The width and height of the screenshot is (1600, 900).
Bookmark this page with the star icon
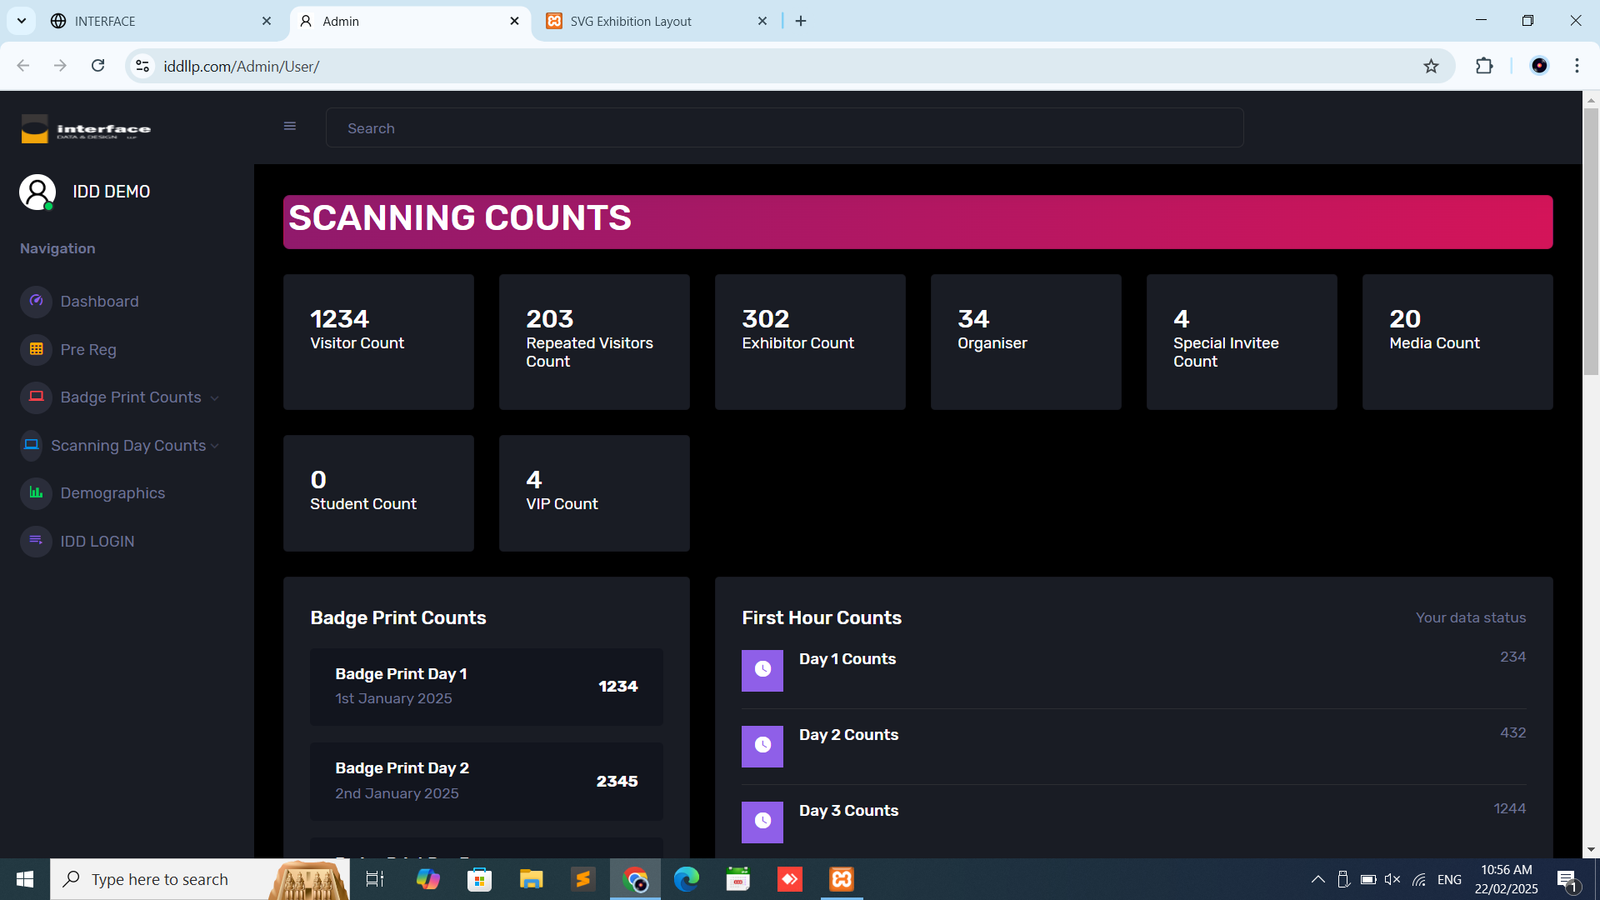(1431, 66)
